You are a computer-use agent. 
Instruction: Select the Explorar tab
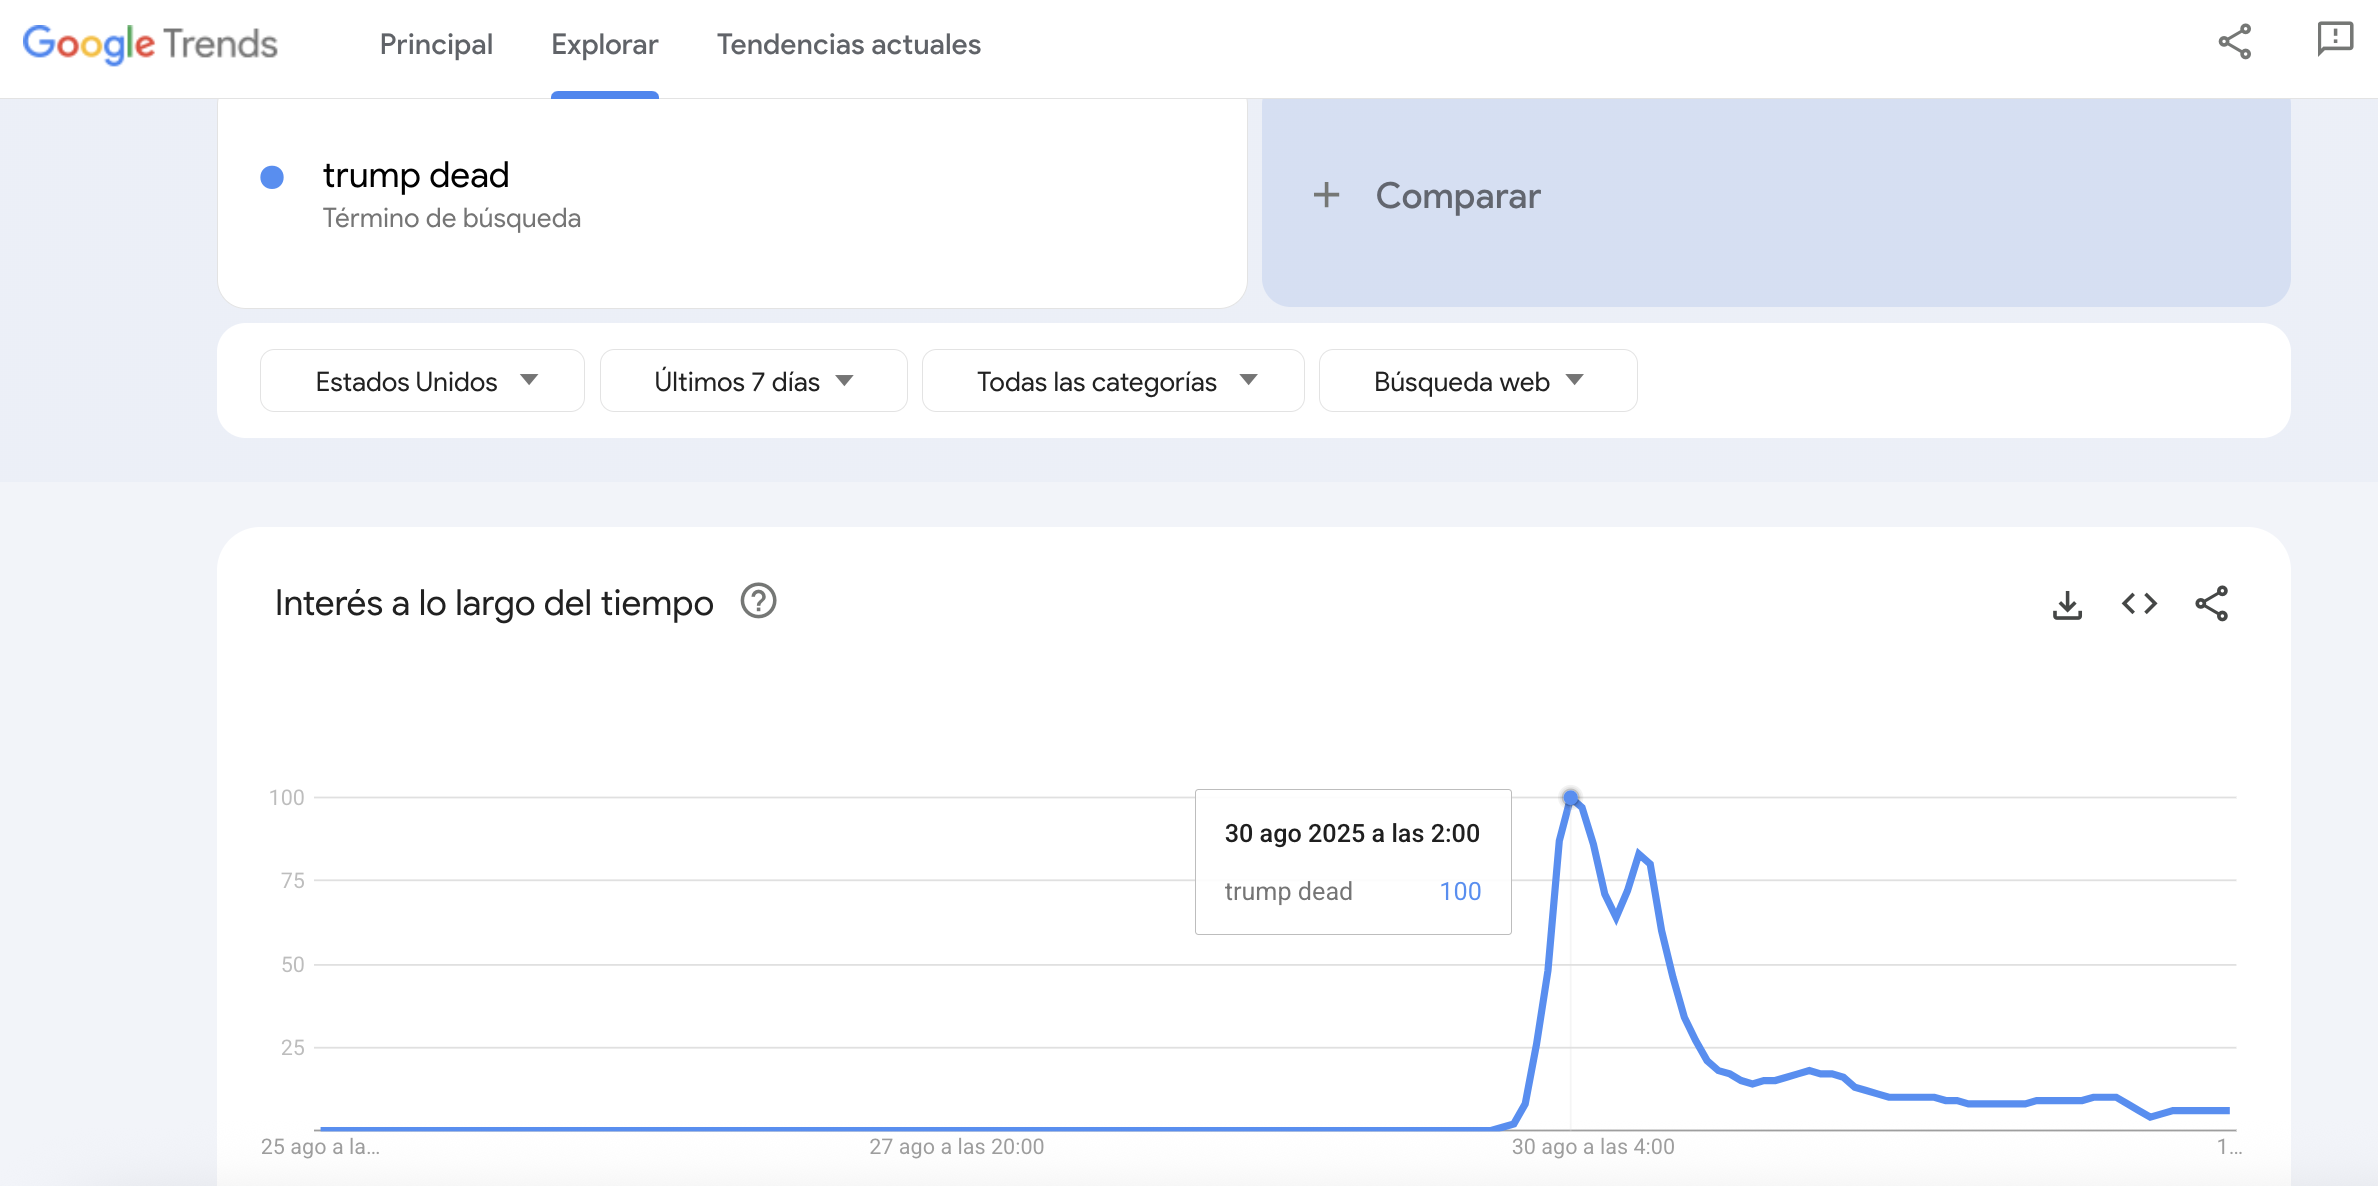click(x=605, y=44)
